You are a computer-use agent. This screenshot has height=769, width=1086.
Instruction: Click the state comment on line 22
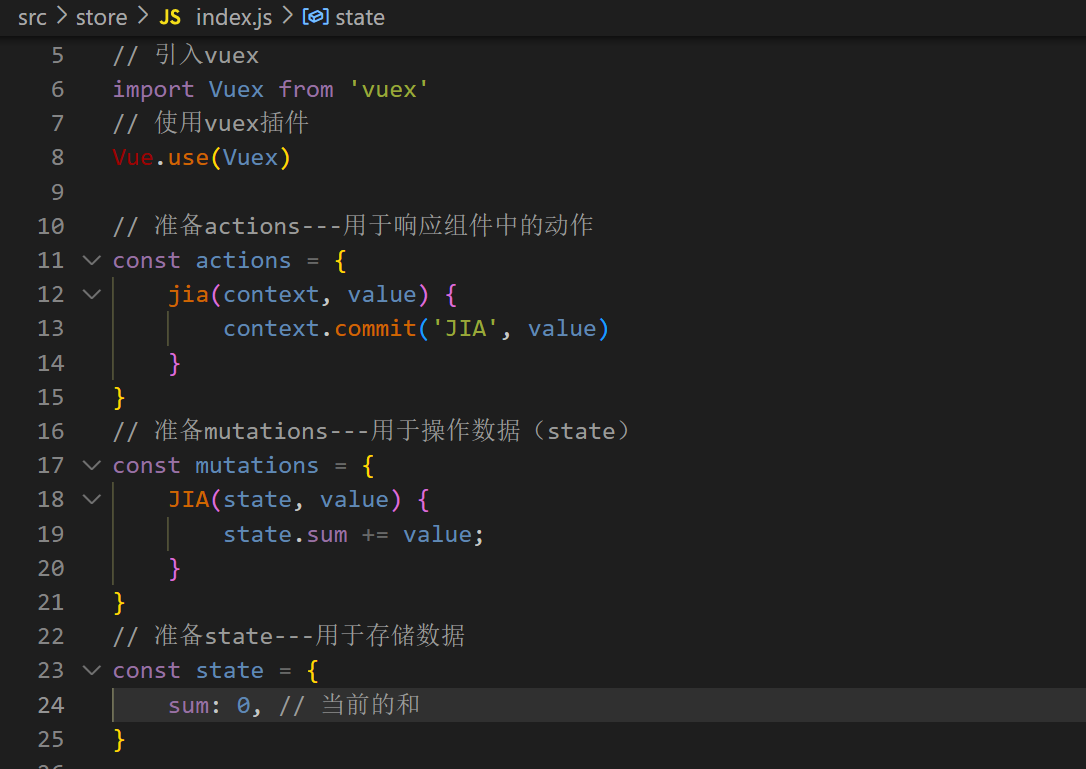point(289,635)
